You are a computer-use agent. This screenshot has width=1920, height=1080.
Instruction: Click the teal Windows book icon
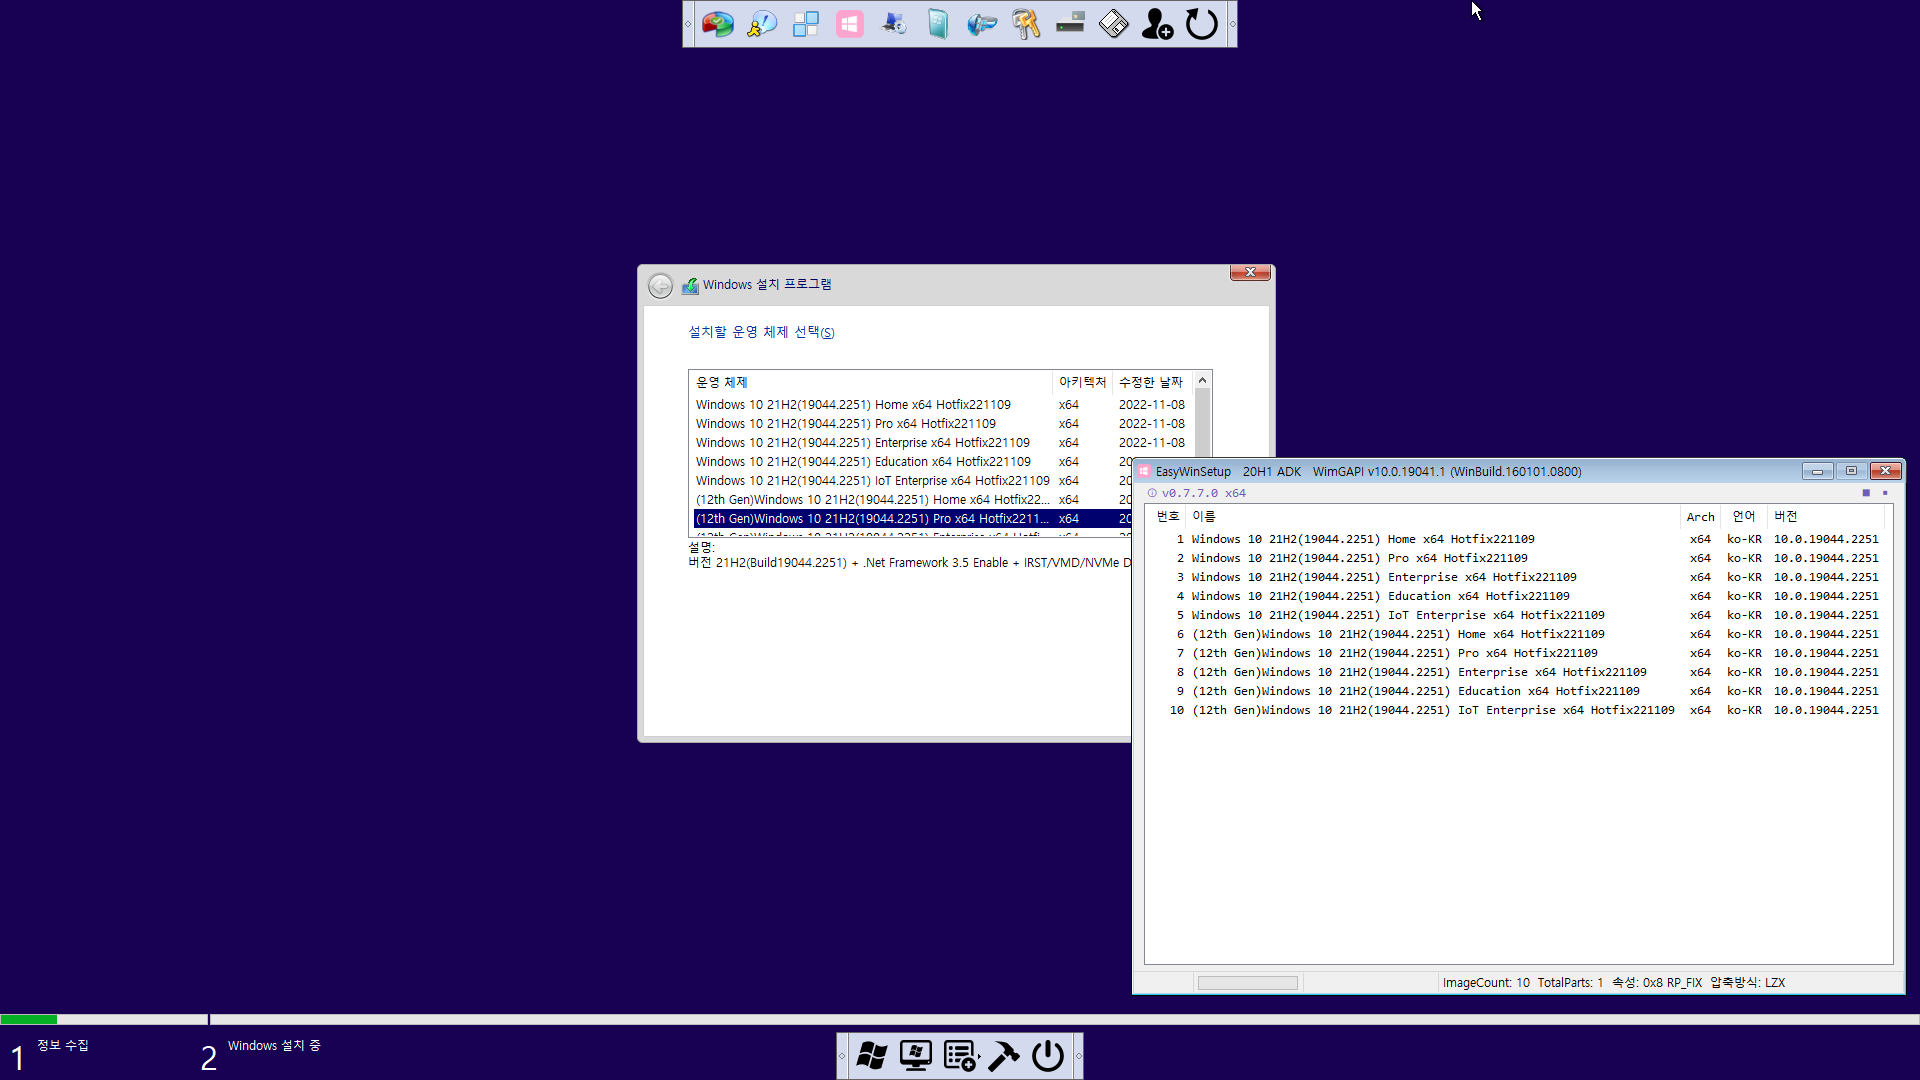(938, 24)
